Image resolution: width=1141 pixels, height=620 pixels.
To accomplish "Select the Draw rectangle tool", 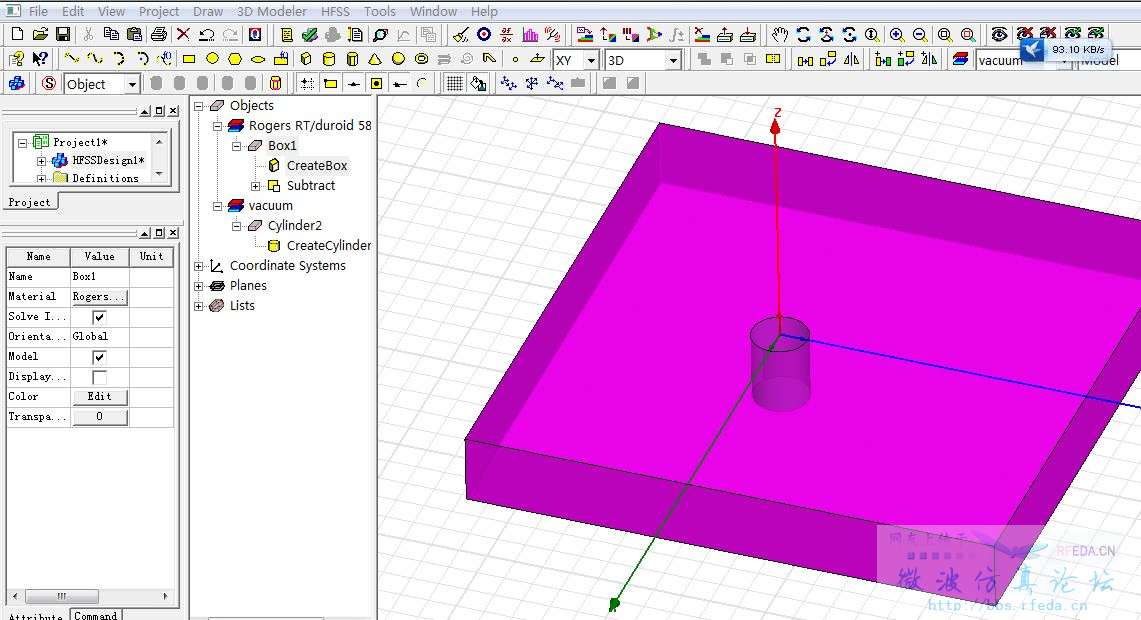I will click(x=189, y=59).
